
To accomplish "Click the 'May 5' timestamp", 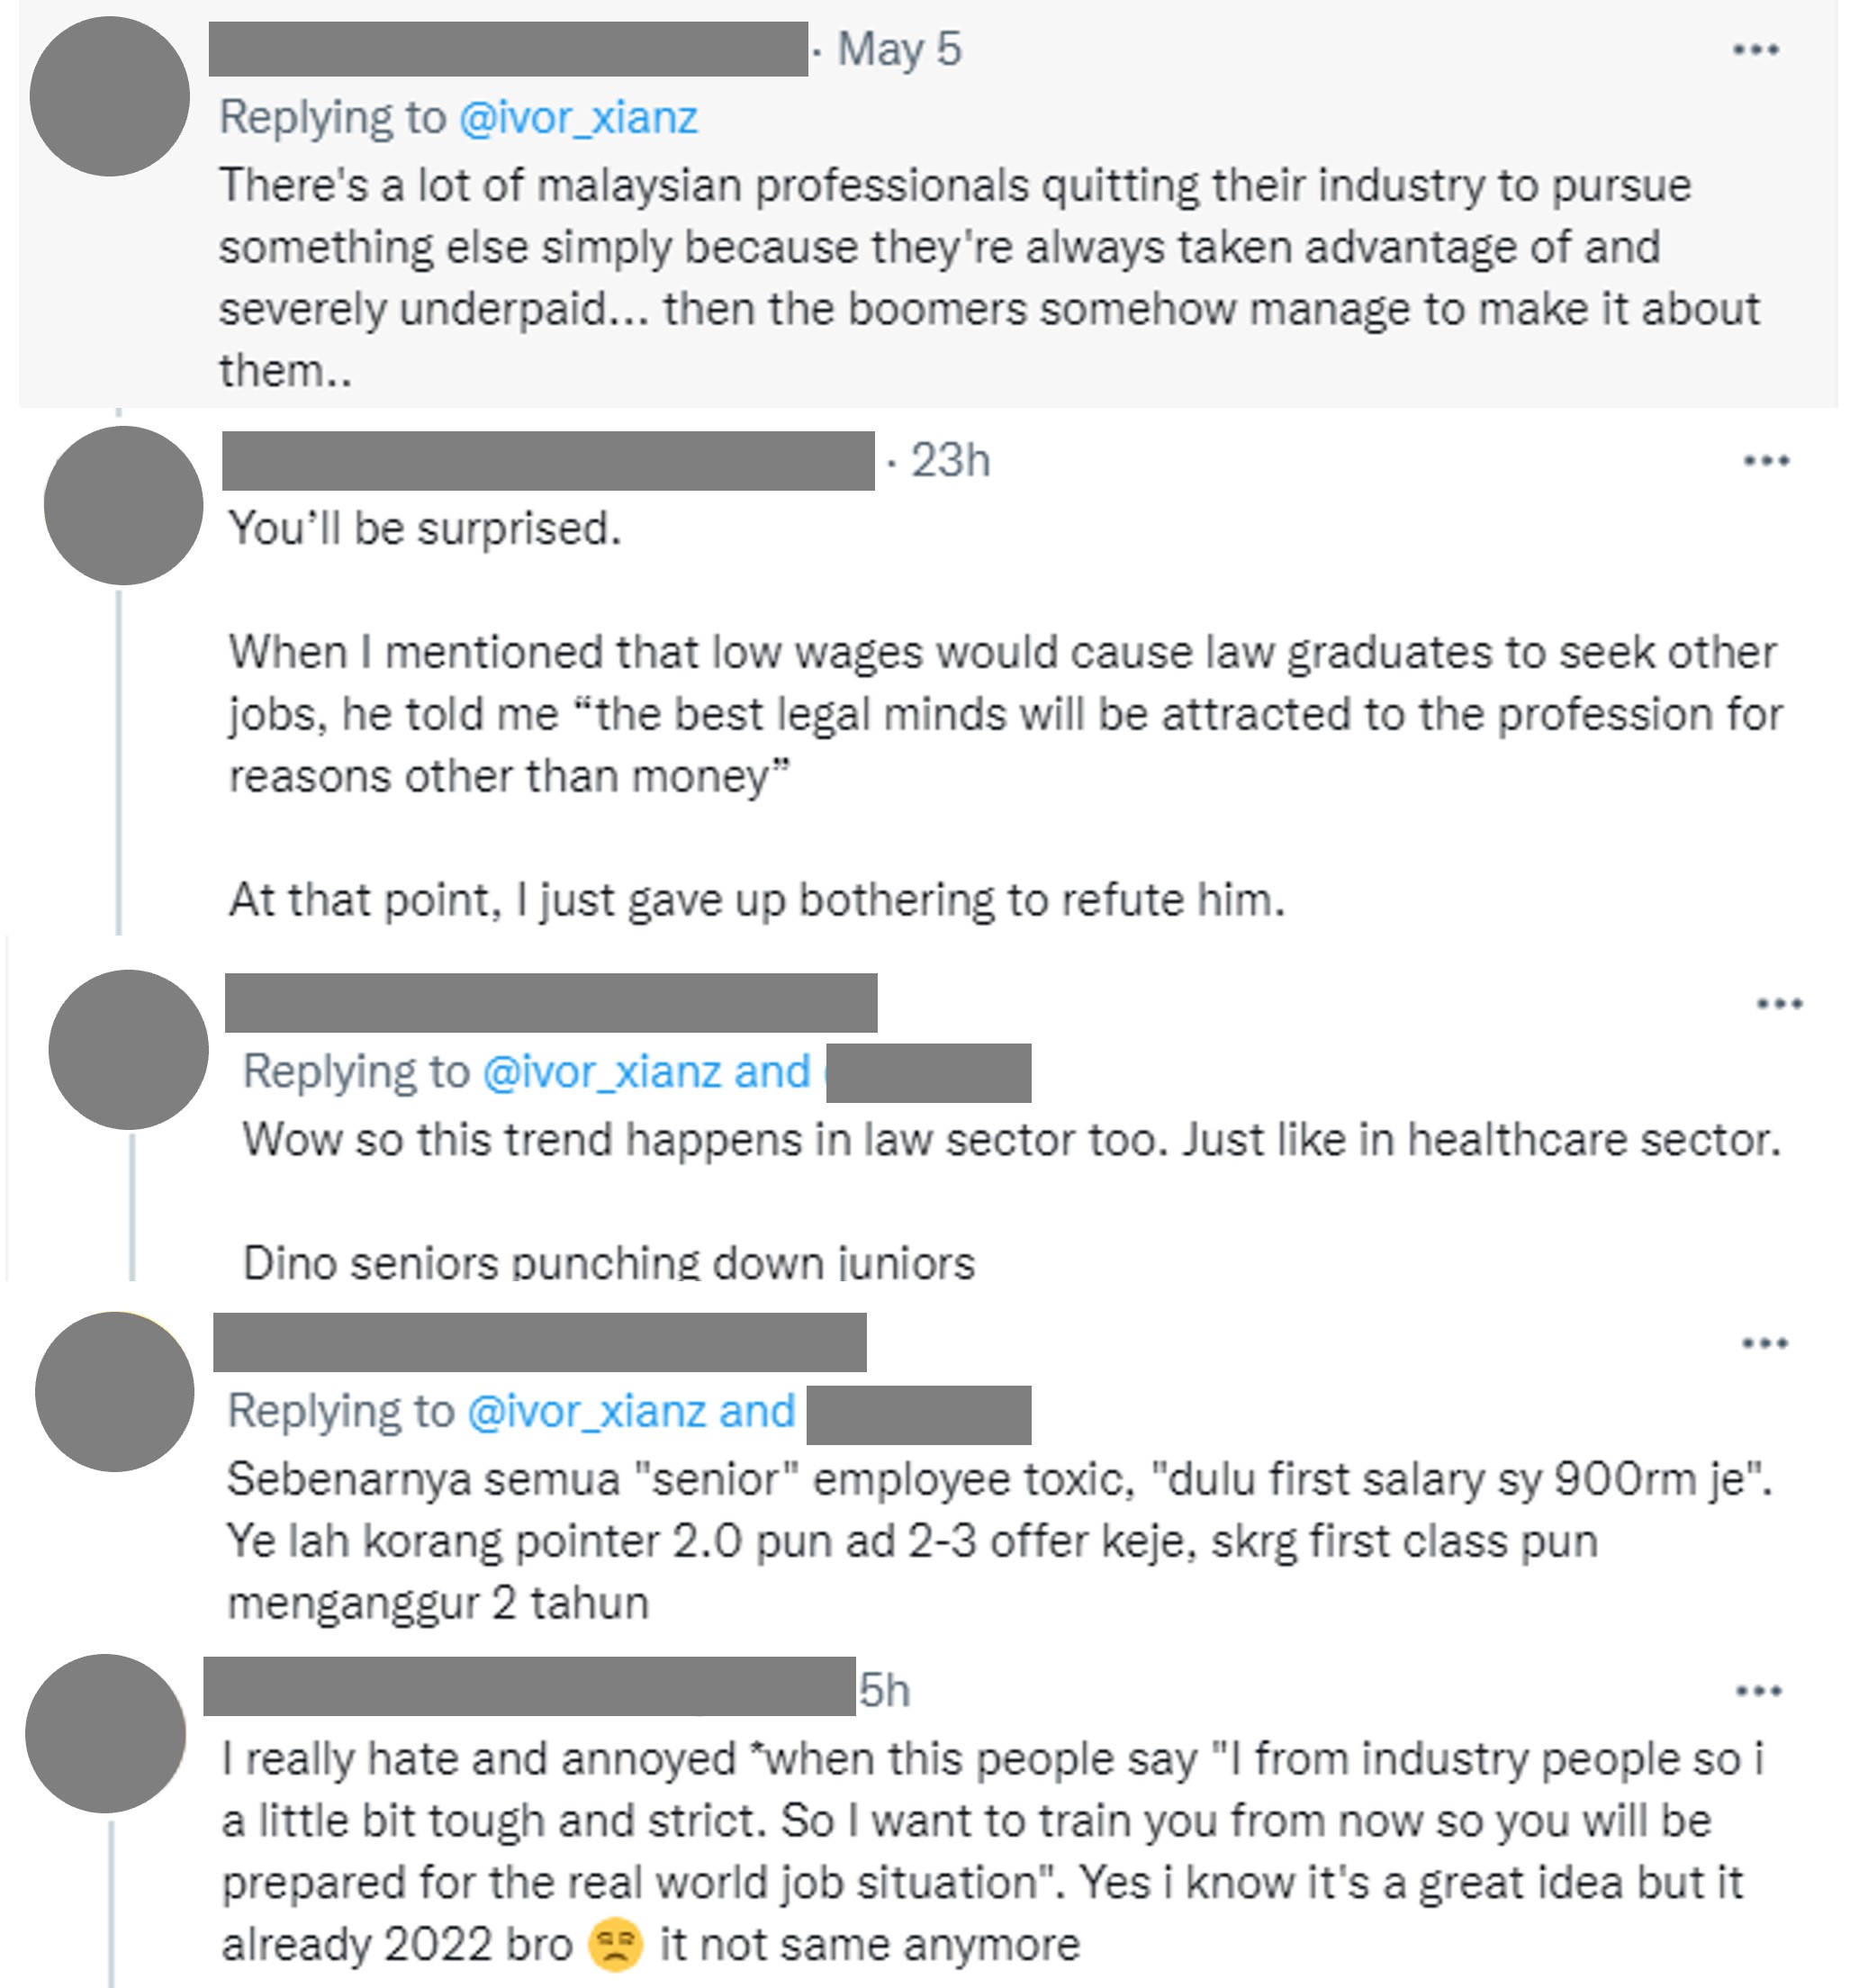I will 899,49.
